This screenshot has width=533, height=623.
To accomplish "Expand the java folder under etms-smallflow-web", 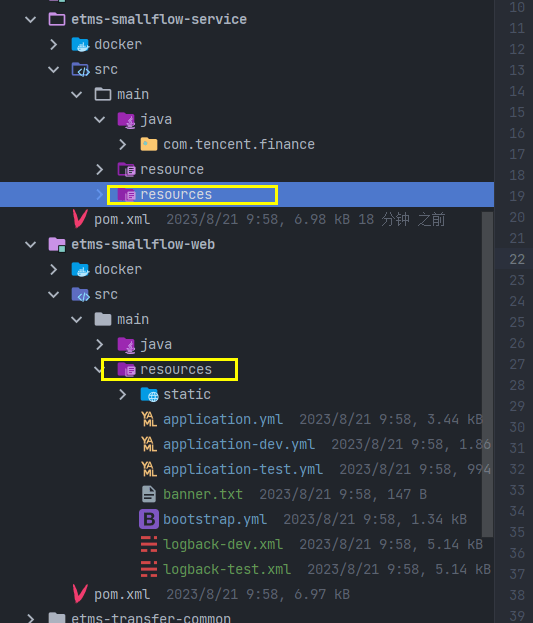I will [100, 344].
